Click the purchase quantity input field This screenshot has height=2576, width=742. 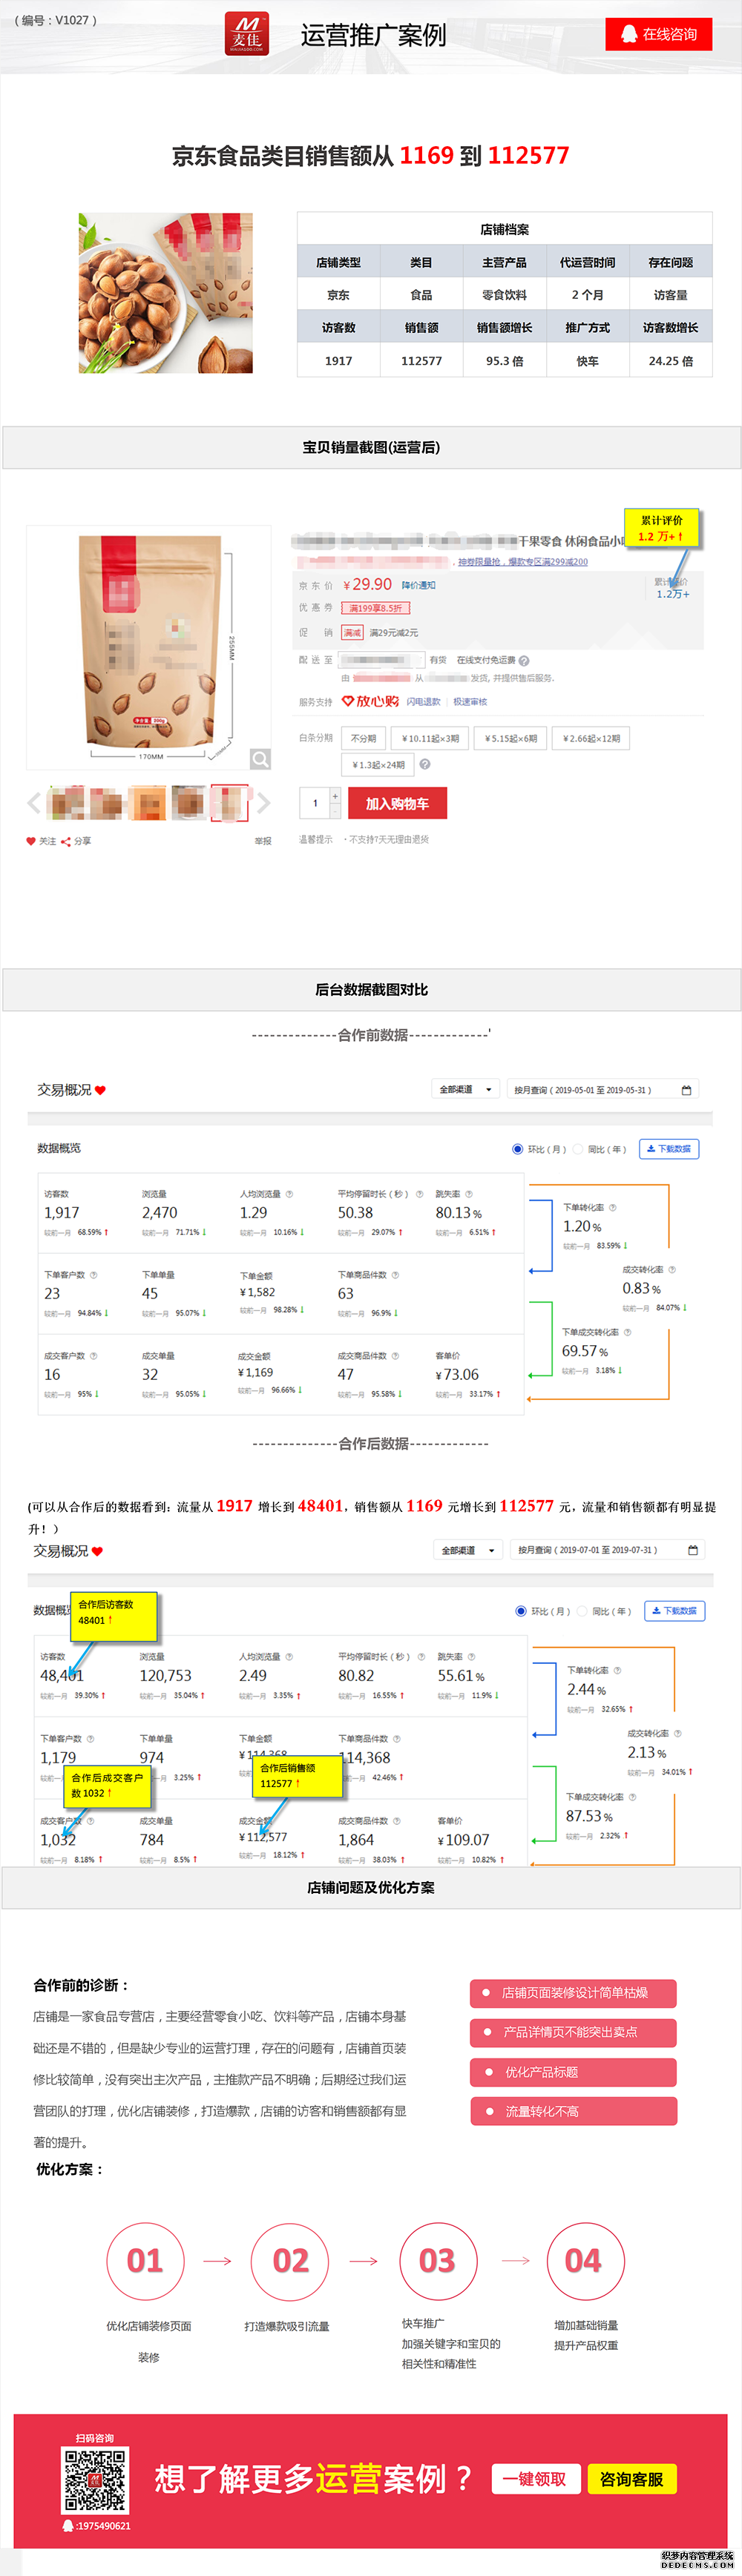pos(315,803)
